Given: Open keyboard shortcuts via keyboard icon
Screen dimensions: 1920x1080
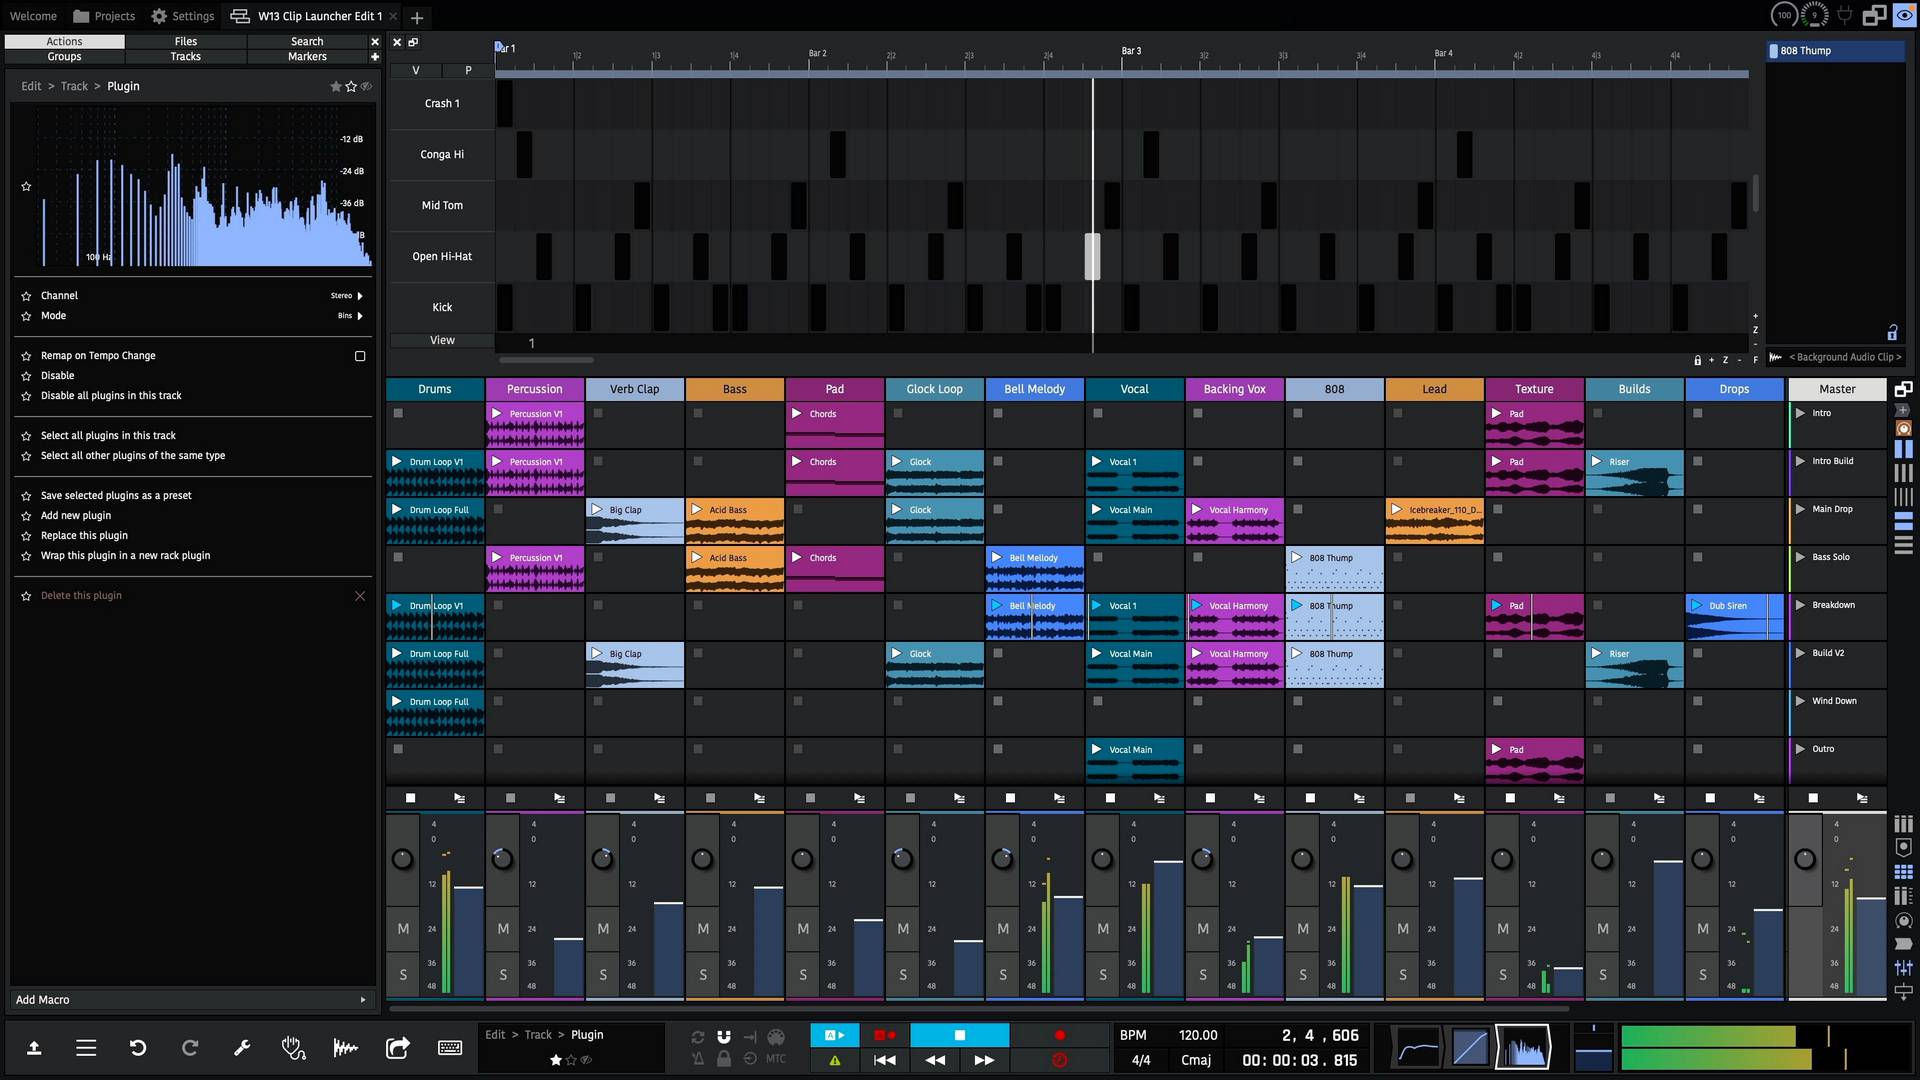Looking at the screenshot, I should [449, 1048].
